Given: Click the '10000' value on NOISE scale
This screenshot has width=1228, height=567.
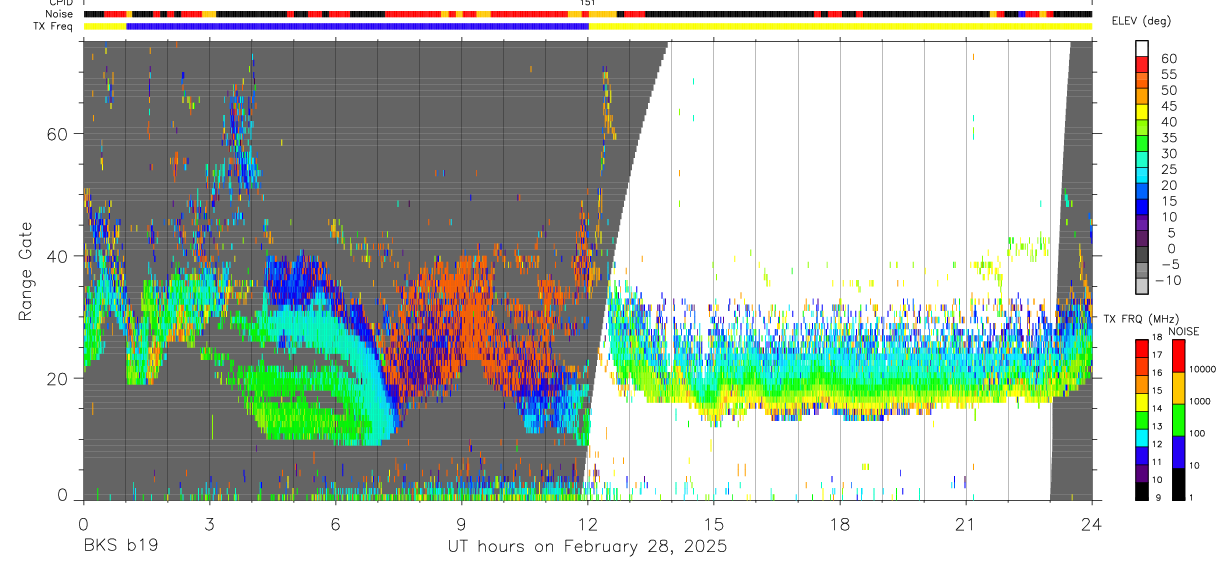Looking at the screenshot, I should click(x=1203, y=369).
